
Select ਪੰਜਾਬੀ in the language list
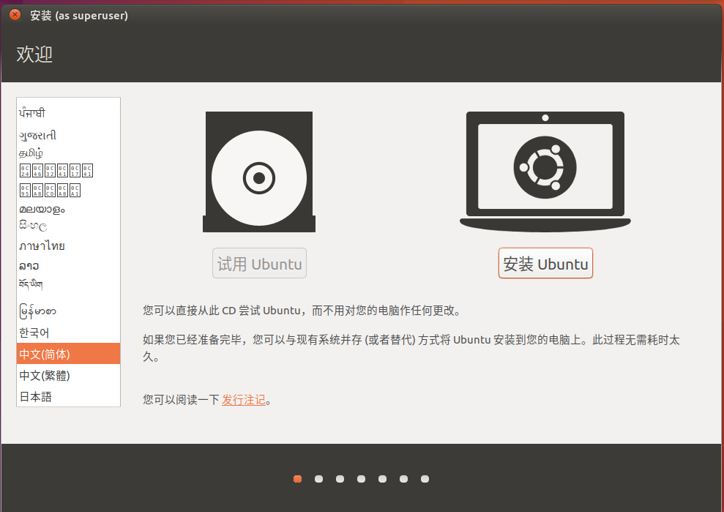(68, 113)
